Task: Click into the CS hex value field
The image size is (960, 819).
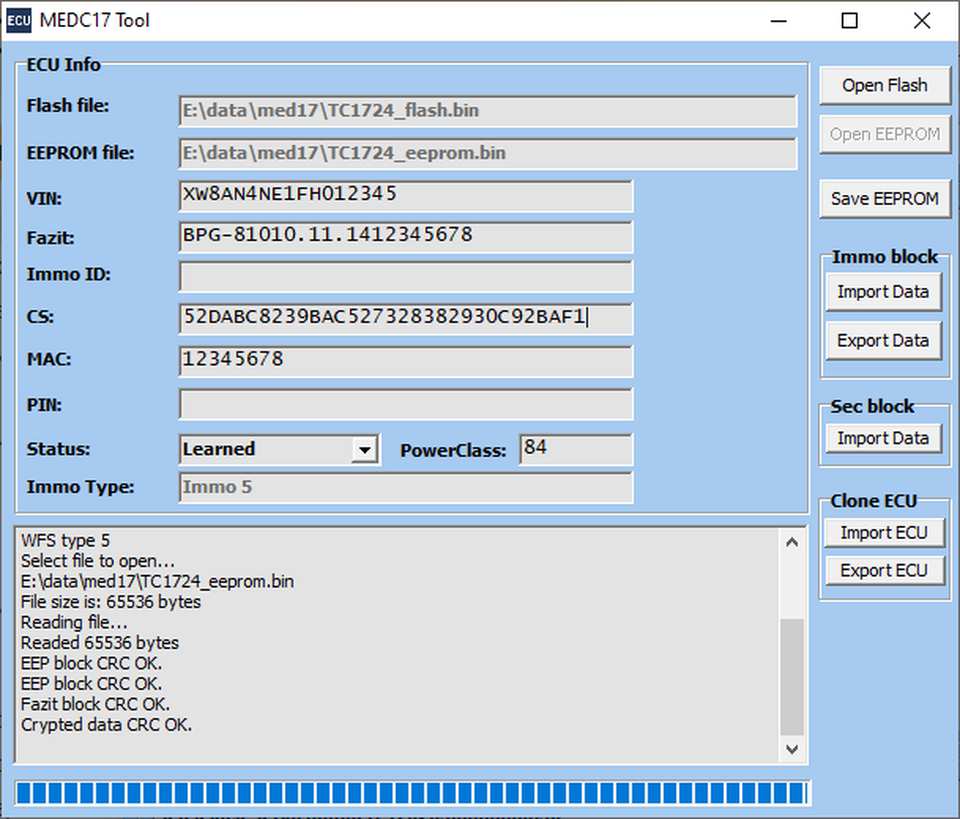Action: [405, 319]
